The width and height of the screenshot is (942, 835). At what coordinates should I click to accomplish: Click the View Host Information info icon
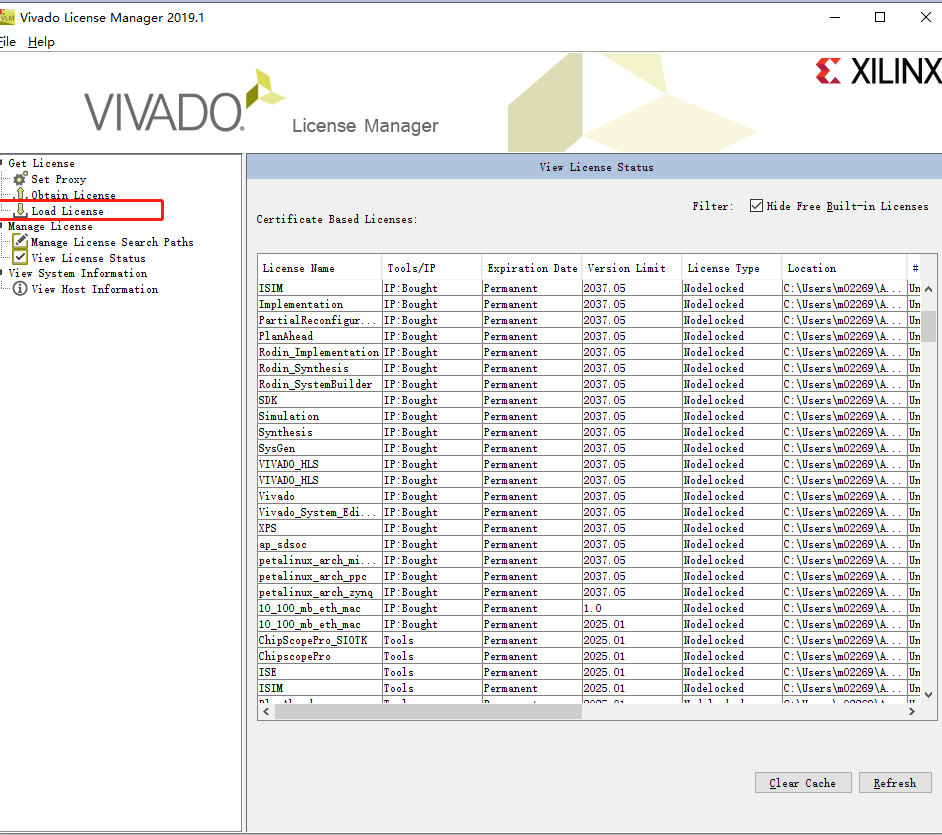point(20,289)
